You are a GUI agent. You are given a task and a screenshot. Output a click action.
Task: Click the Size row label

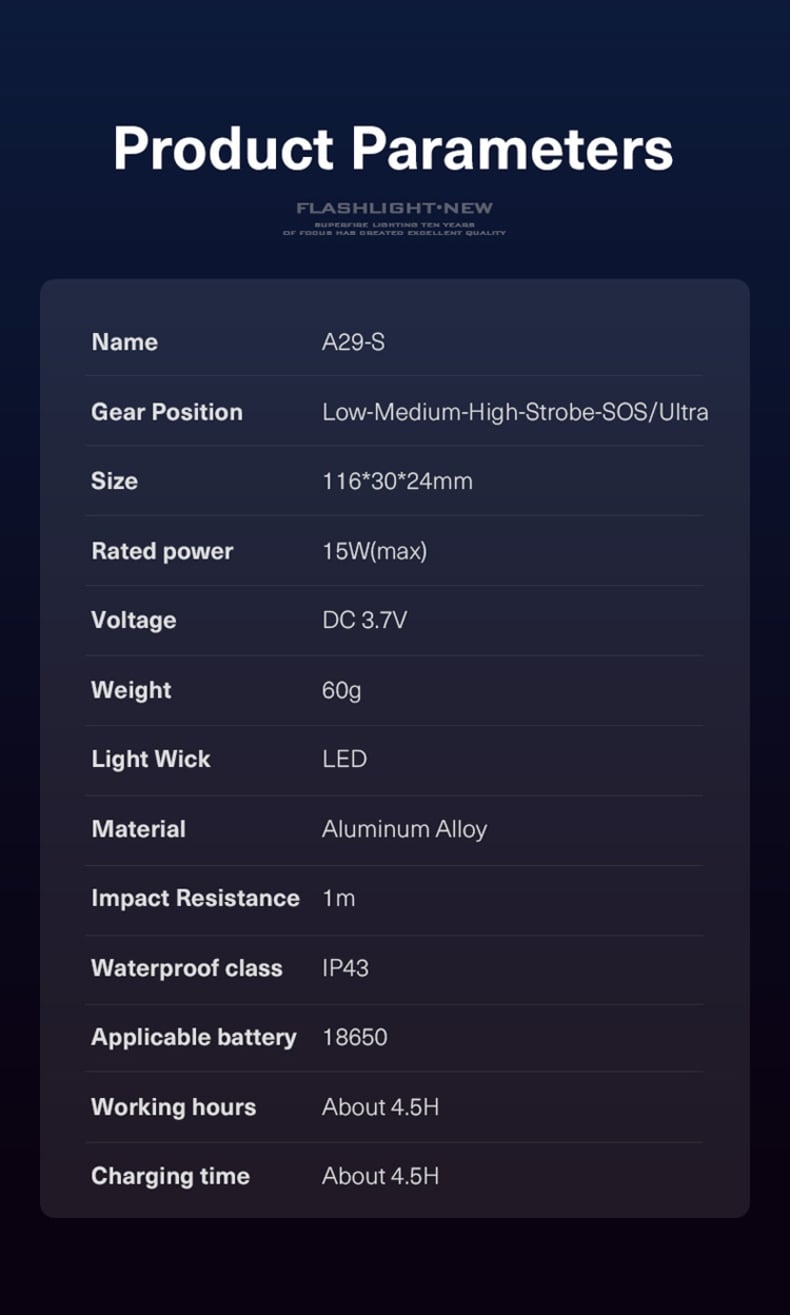(x=114, y=481)
